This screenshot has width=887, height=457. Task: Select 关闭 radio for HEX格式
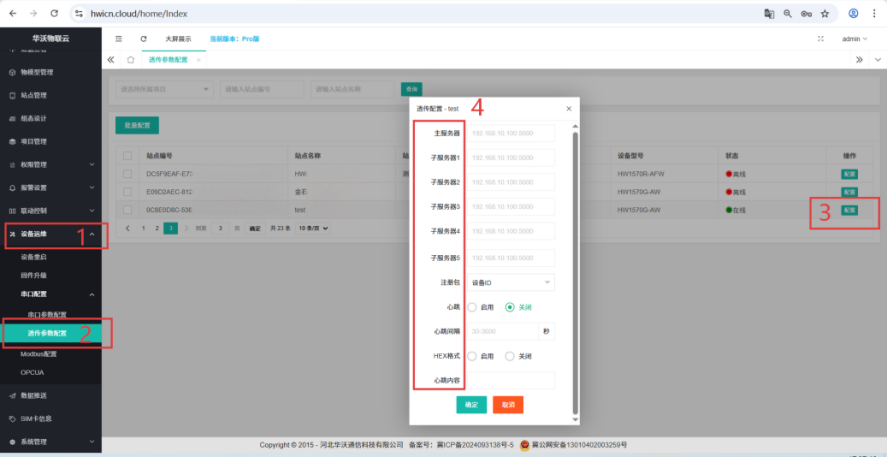(510, 356)
